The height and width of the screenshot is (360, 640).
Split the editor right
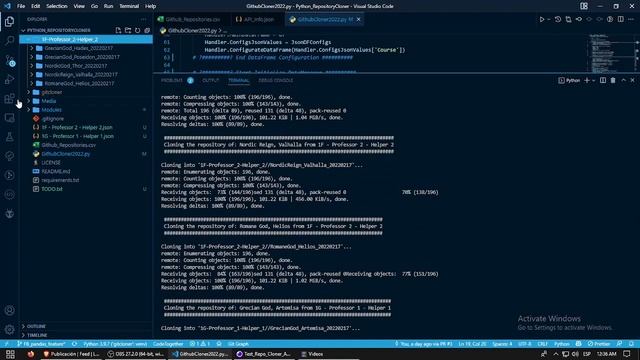coord(620,19)
